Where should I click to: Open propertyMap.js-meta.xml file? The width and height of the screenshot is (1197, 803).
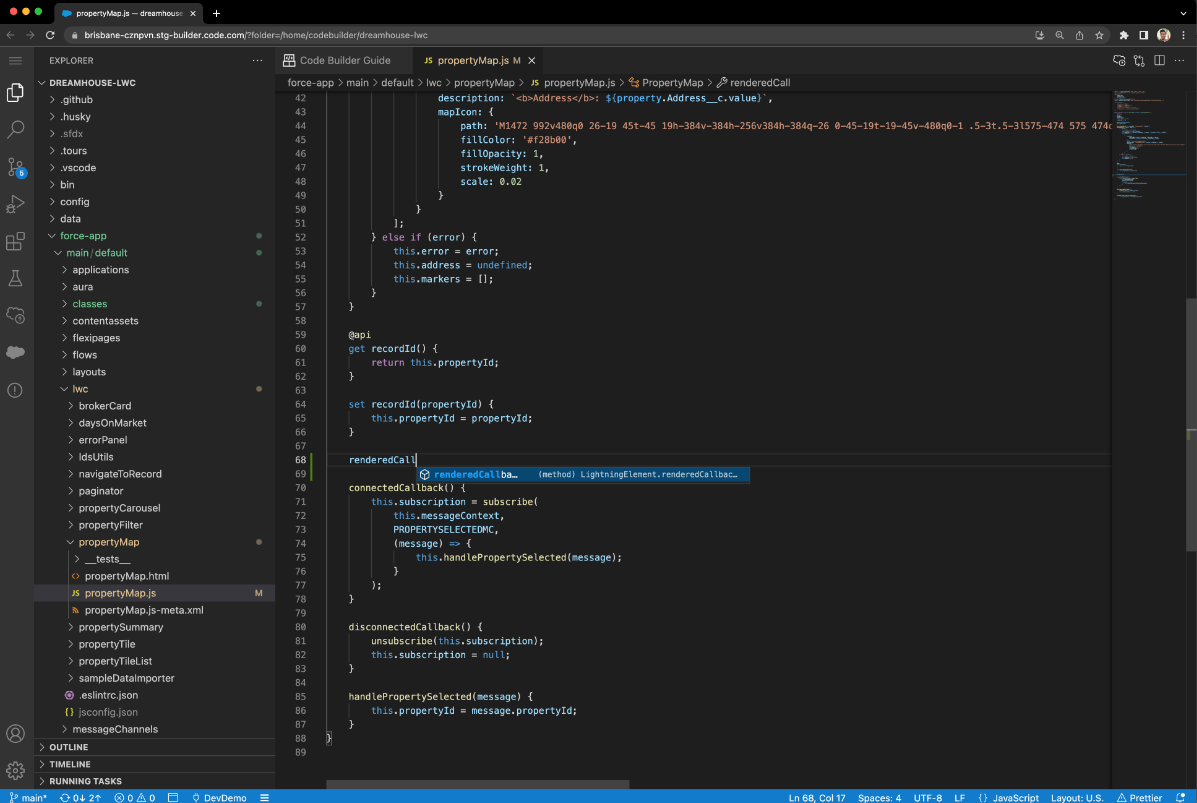[155, 611]
